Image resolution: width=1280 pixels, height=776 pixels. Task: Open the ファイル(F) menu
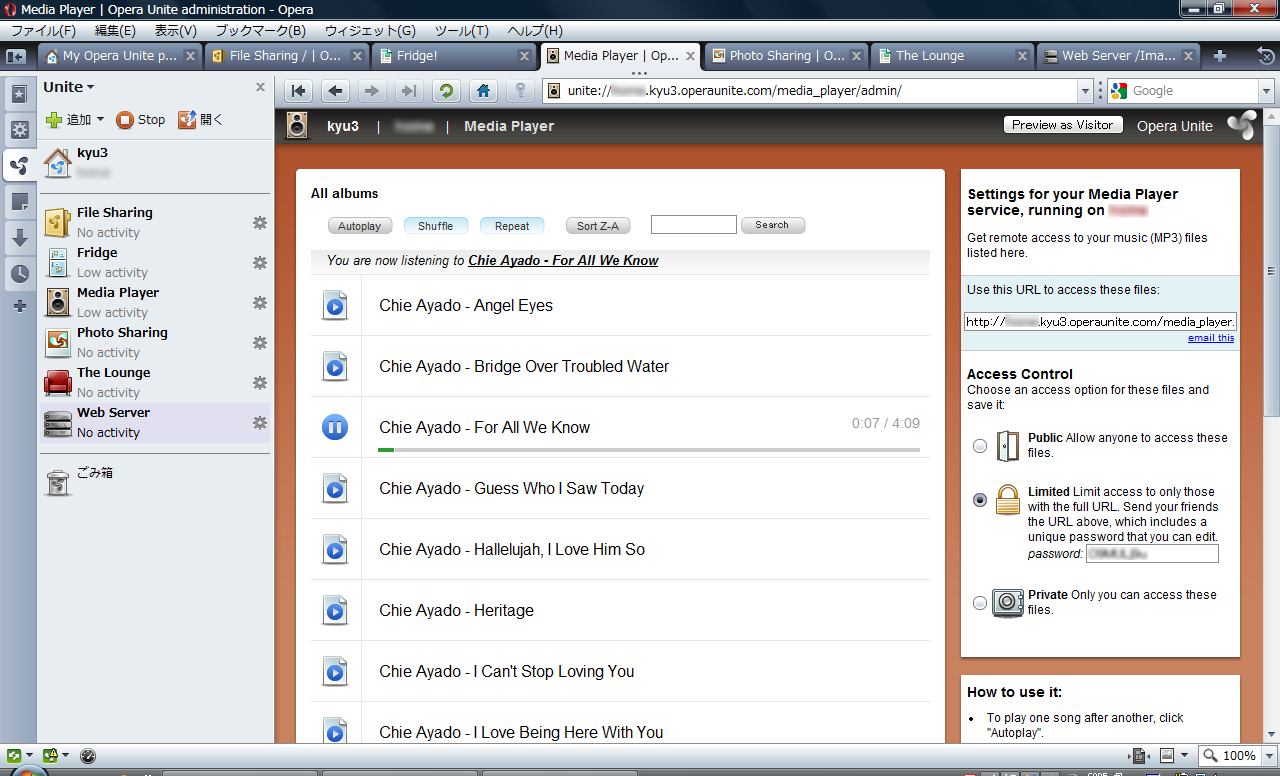pyautogui.click(x=43, y=31)
